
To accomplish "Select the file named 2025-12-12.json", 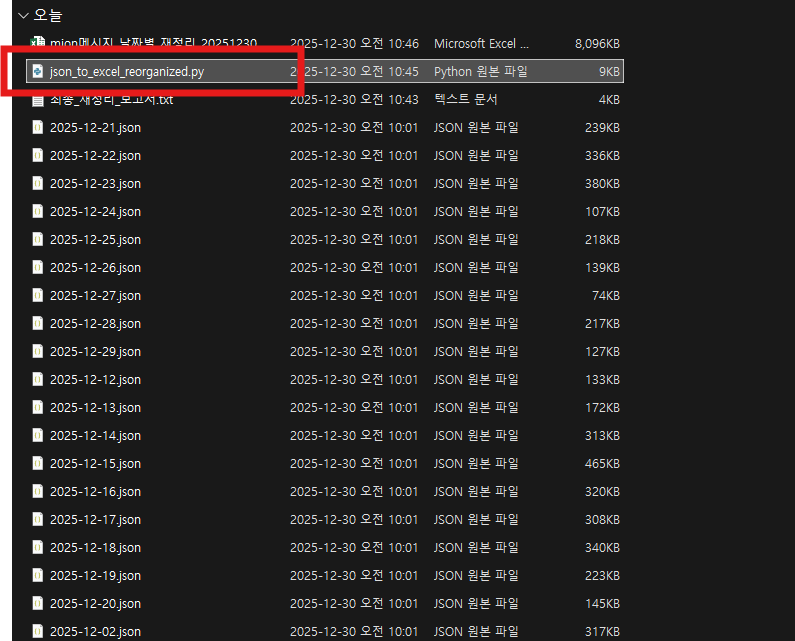I will click(x=95, y=380).
